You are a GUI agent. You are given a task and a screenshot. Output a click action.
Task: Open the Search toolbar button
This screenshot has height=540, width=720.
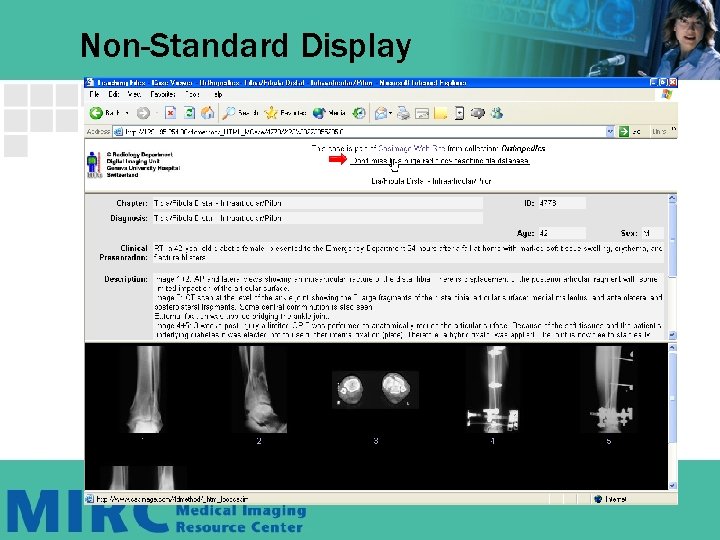(240, 113)
